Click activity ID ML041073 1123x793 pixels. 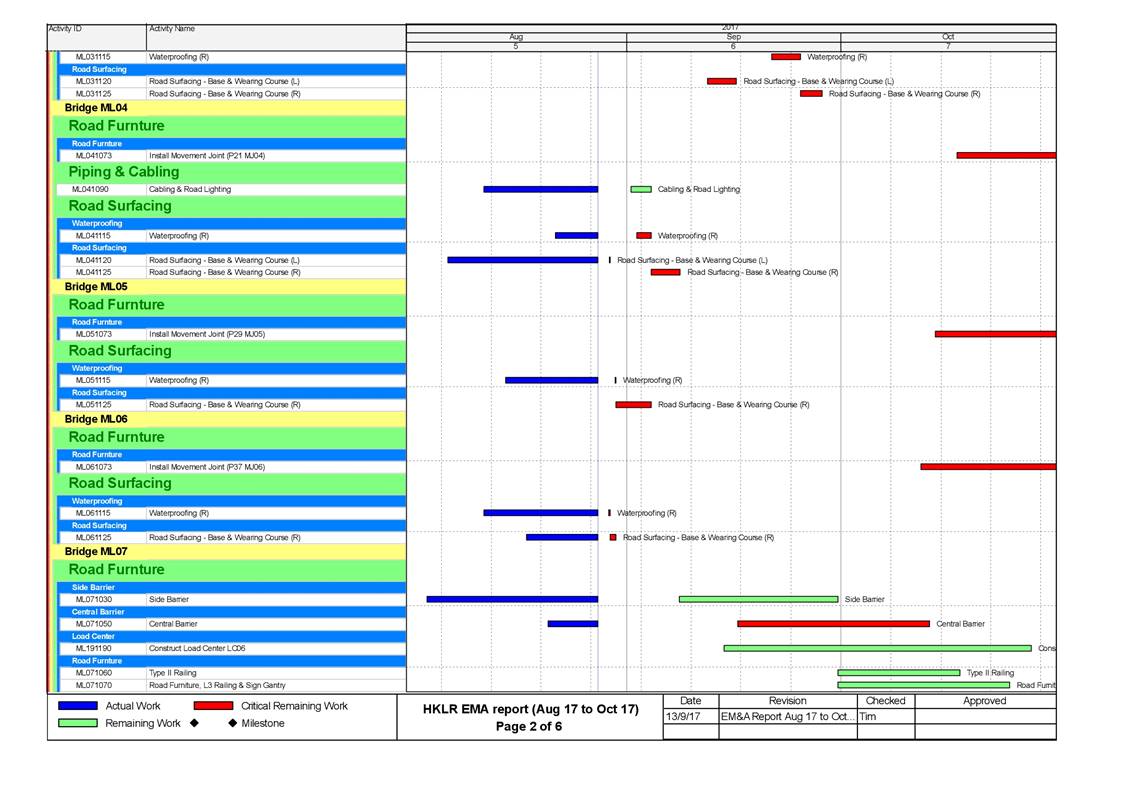[93, 155]
